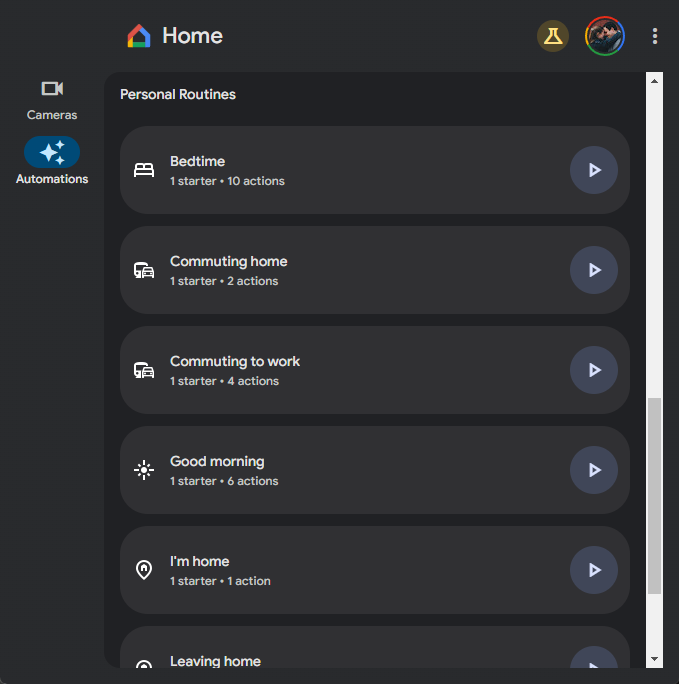Open the labs flask icon
This screenshot has width=679, height=684.
pos(553,36)
